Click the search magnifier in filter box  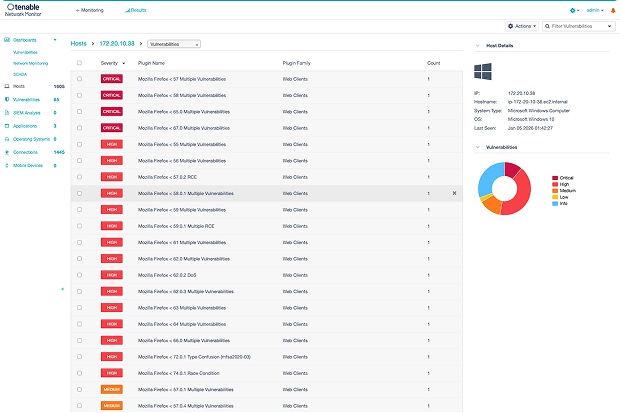click(547, 26)
